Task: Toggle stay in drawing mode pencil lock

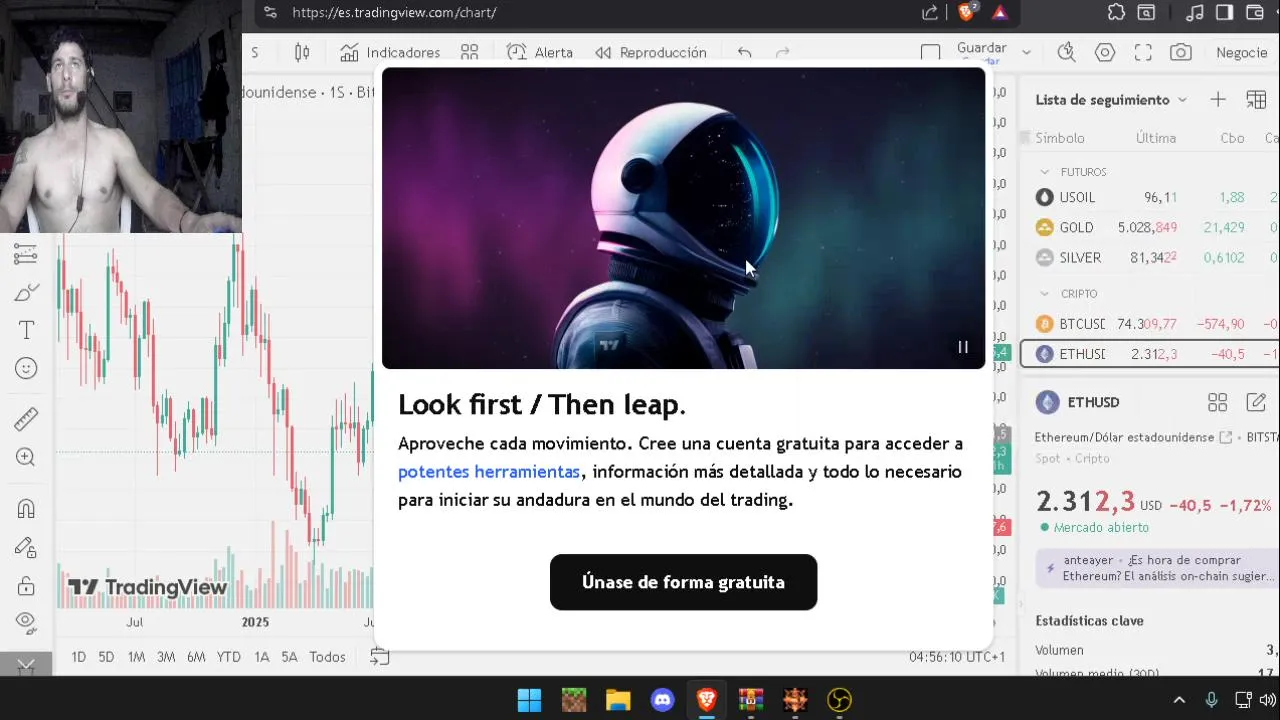Action: 26,547
